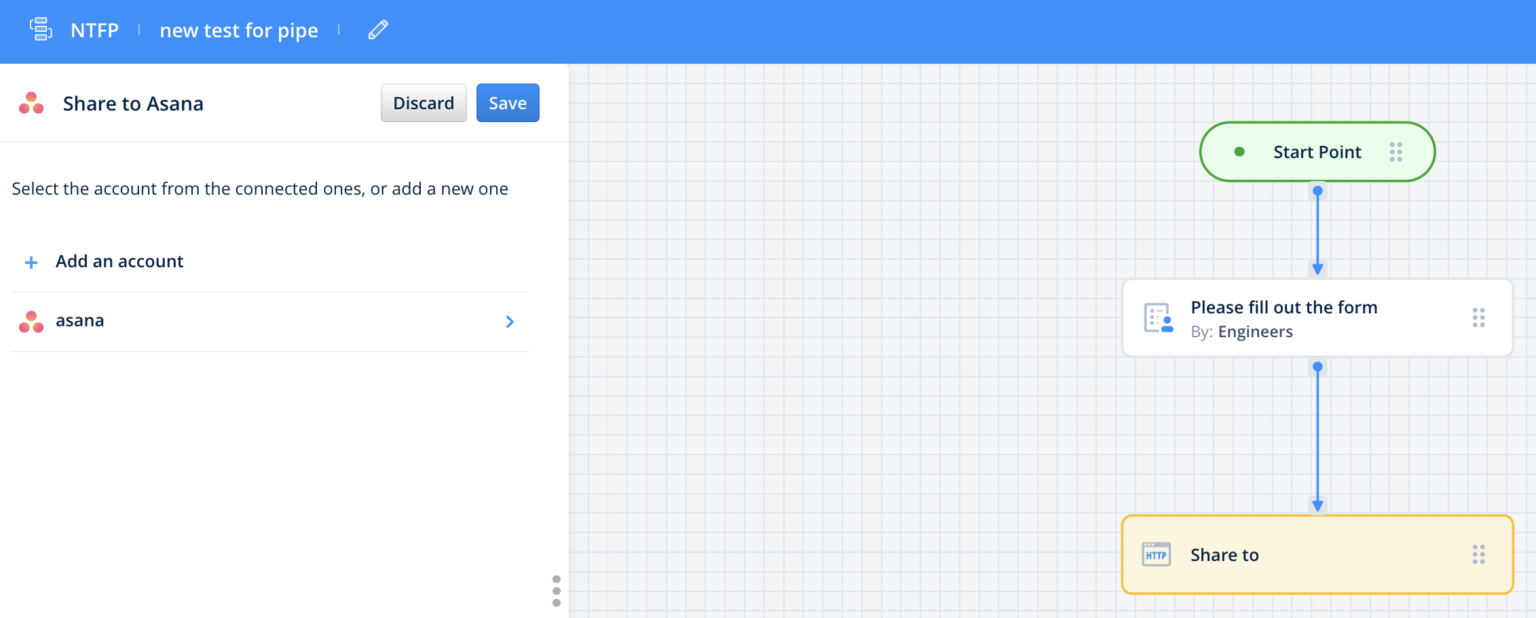This screenshot has height=618, width=1536.
Task: Discard changes to the Asana step
Action: 423,103
